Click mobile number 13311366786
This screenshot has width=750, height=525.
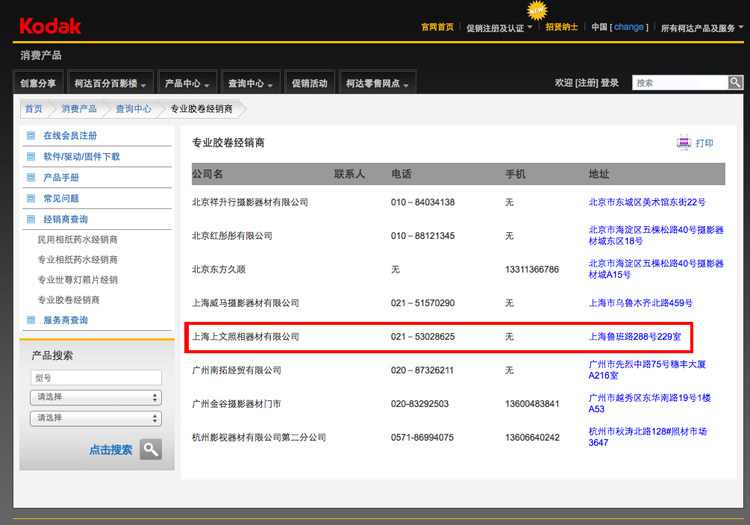[x=532, y=269]
